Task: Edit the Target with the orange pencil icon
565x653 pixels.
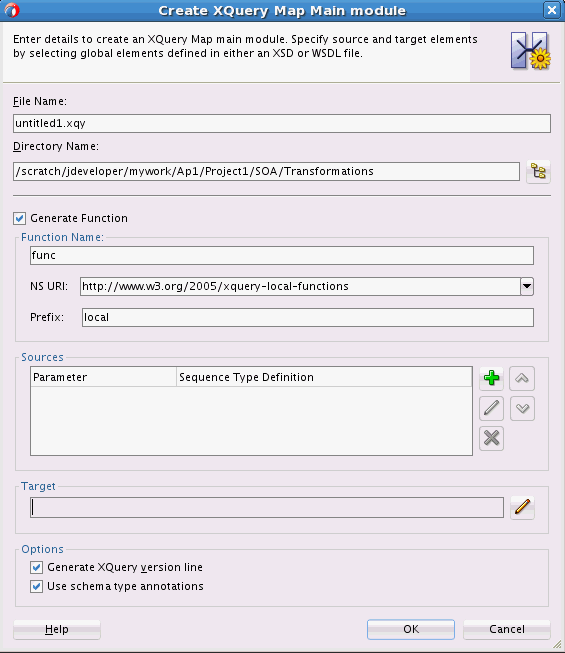Action: click(x=522, y=507)
